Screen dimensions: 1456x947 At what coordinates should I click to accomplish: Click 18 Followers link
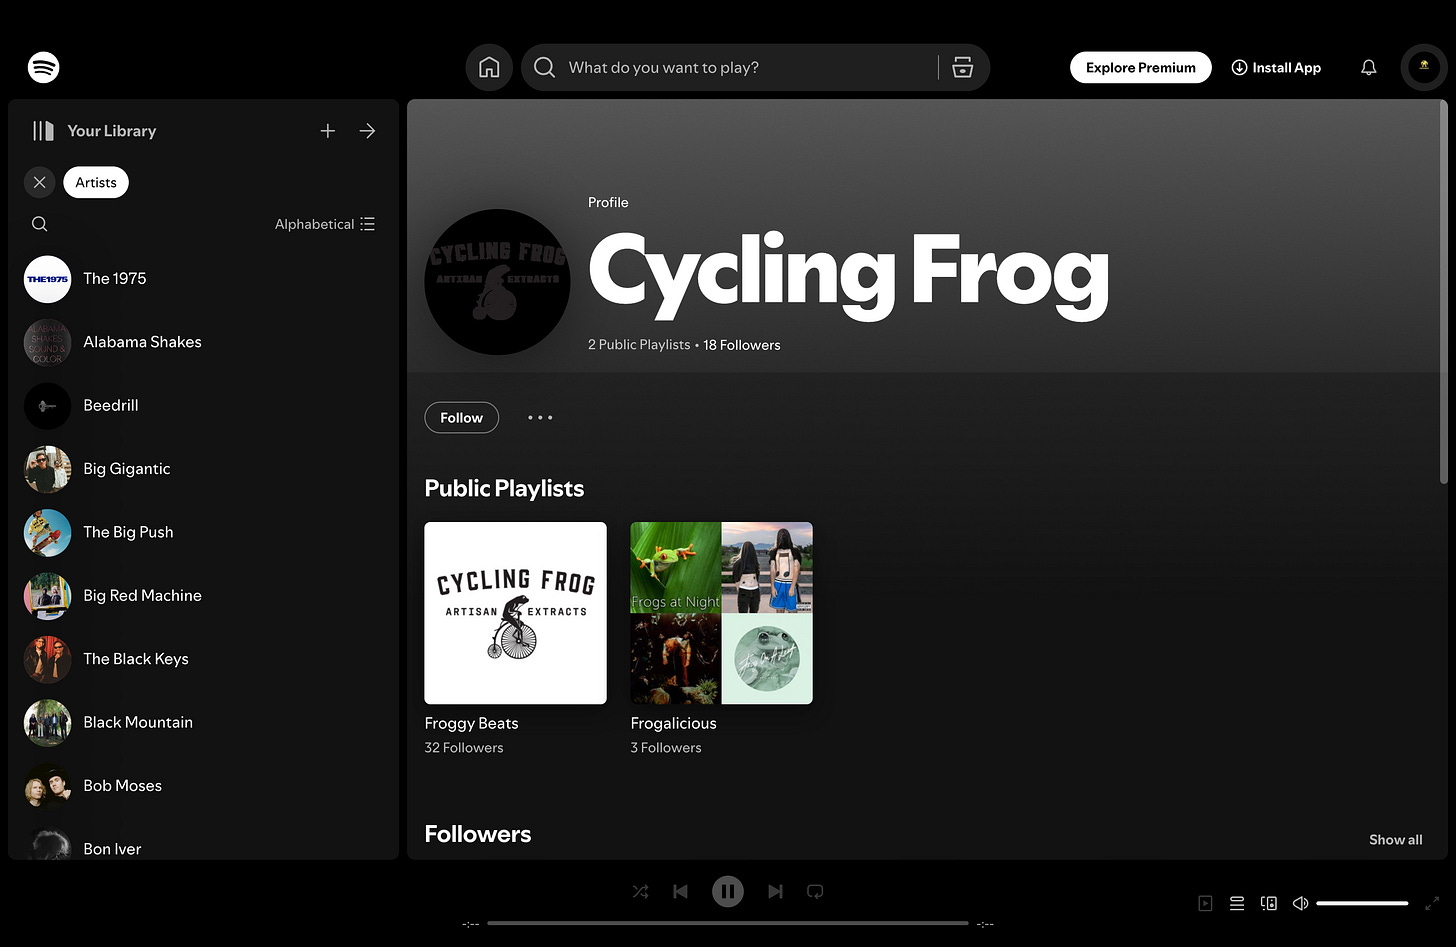coord(742,345)
